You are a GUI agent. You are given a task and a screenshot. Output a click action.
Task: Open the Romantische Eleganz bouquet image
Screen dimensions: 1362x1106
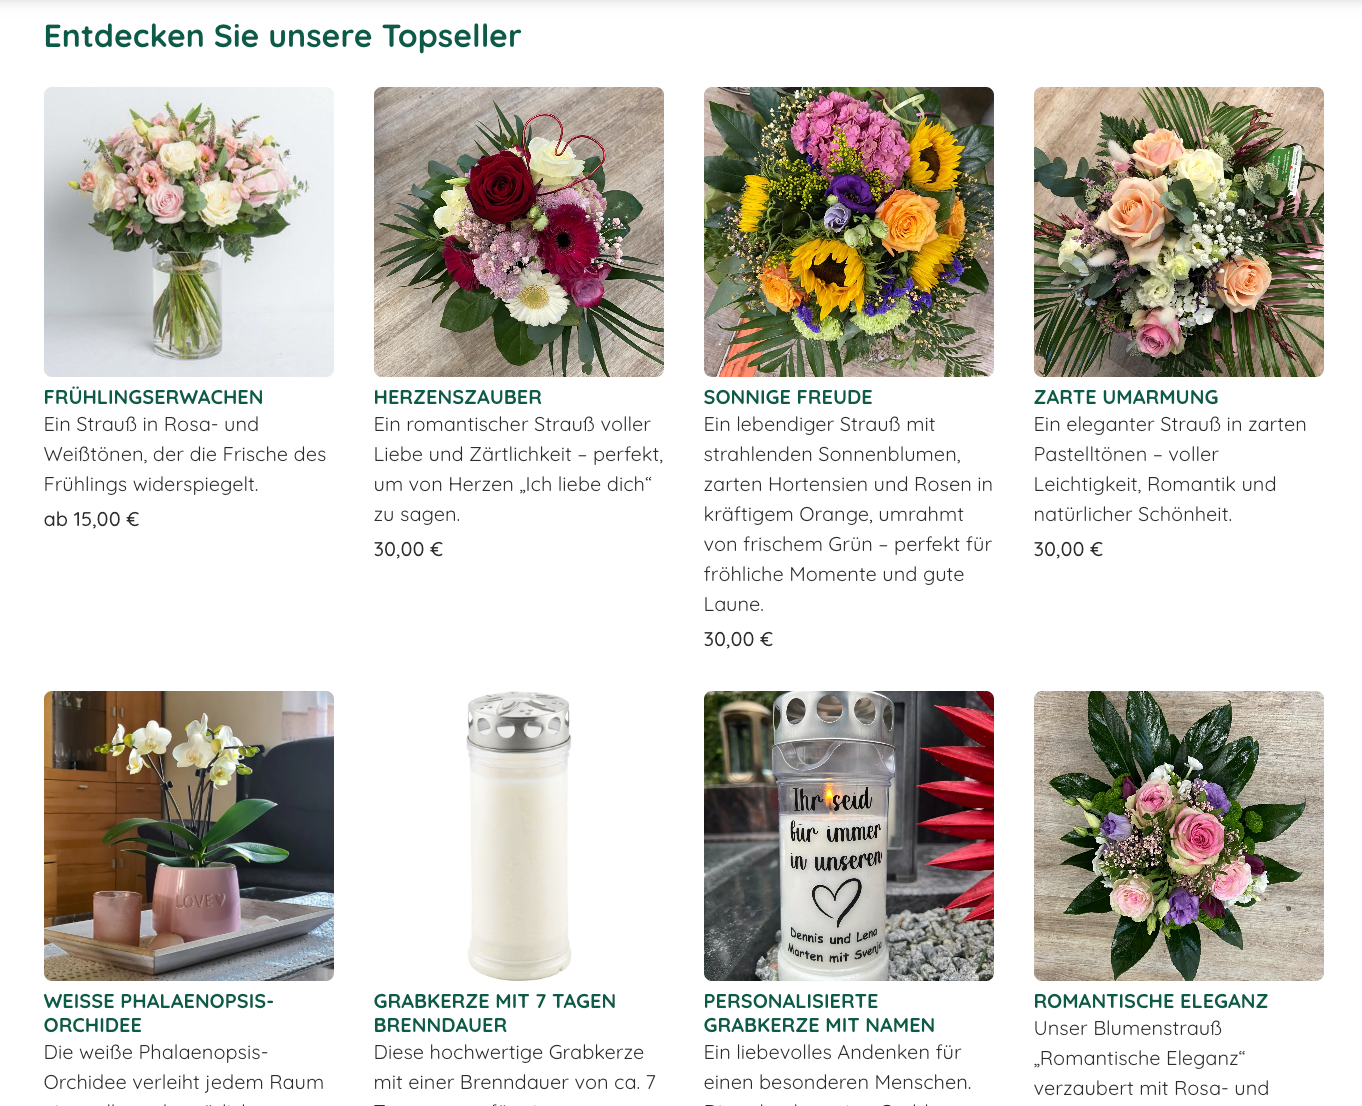[1179, 836]
